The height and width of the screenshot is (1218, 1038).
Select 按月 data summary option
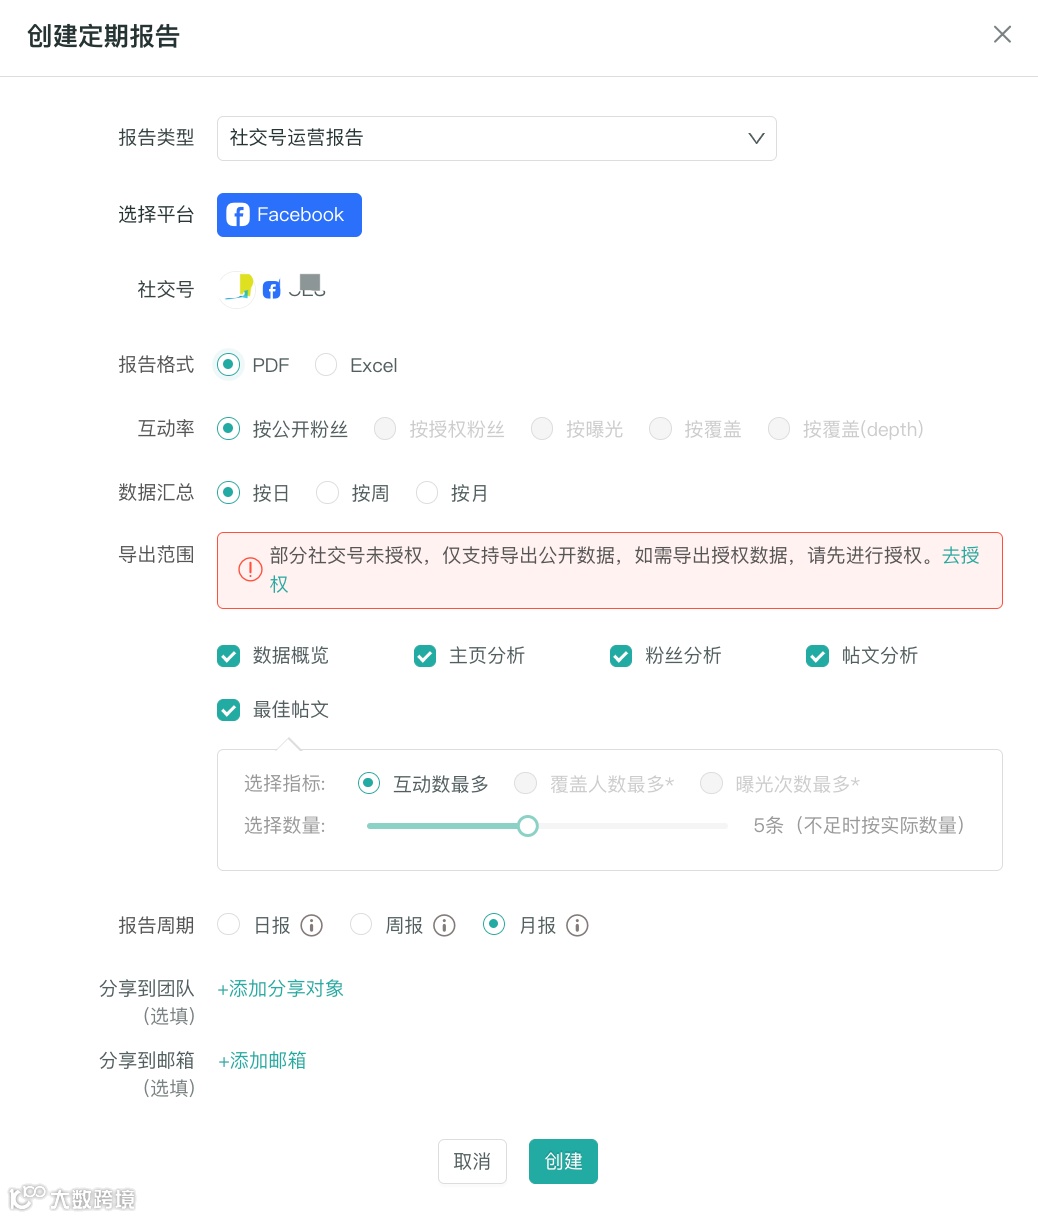click(427, 493)
